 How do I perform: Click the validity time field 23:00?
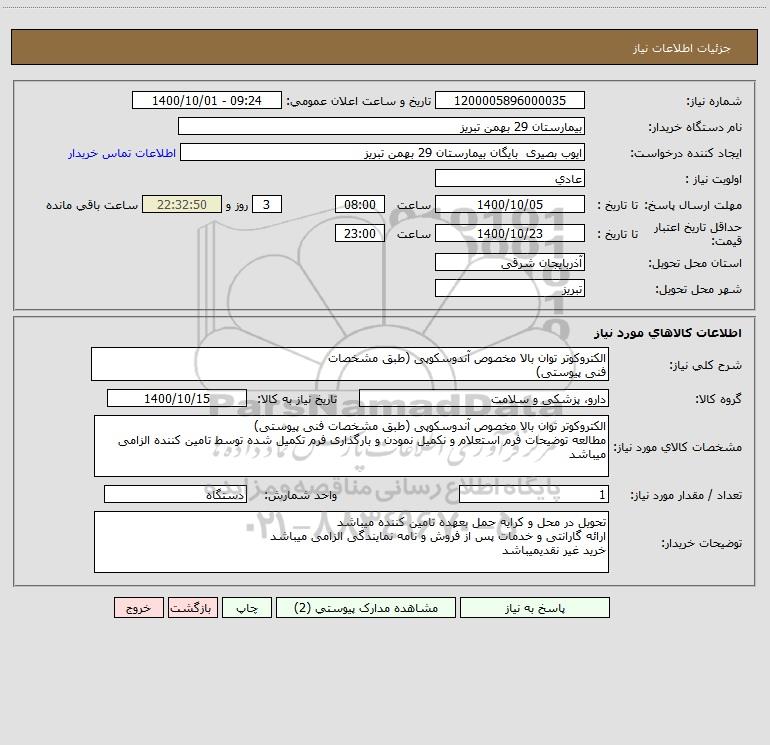coord(359,233)
